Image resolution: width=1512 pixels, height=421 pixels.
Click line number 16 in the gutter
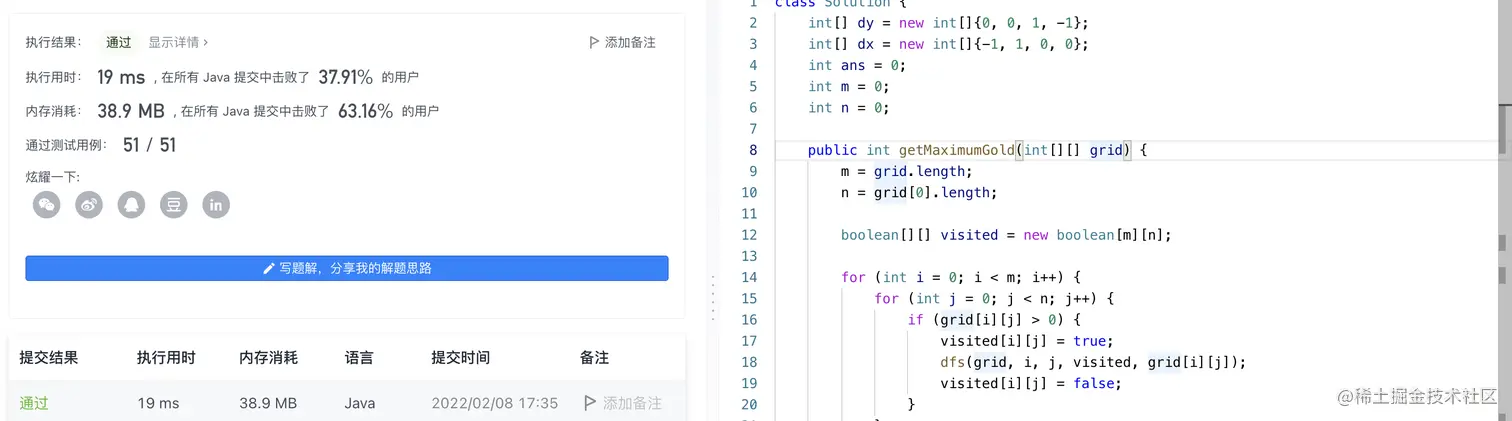749,319
